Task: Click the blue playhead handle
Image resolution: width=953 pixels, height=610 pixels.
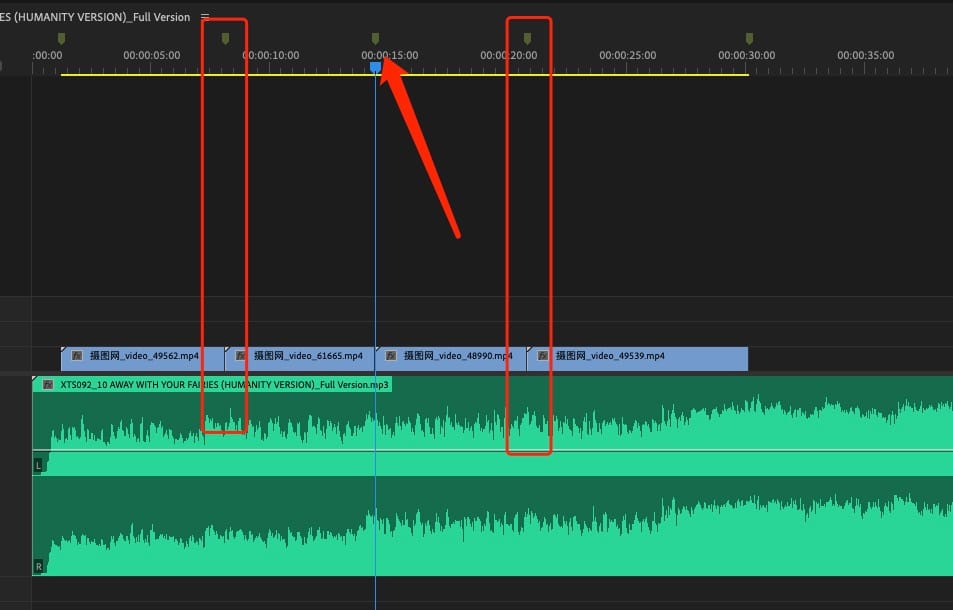Action: point(376,66)
